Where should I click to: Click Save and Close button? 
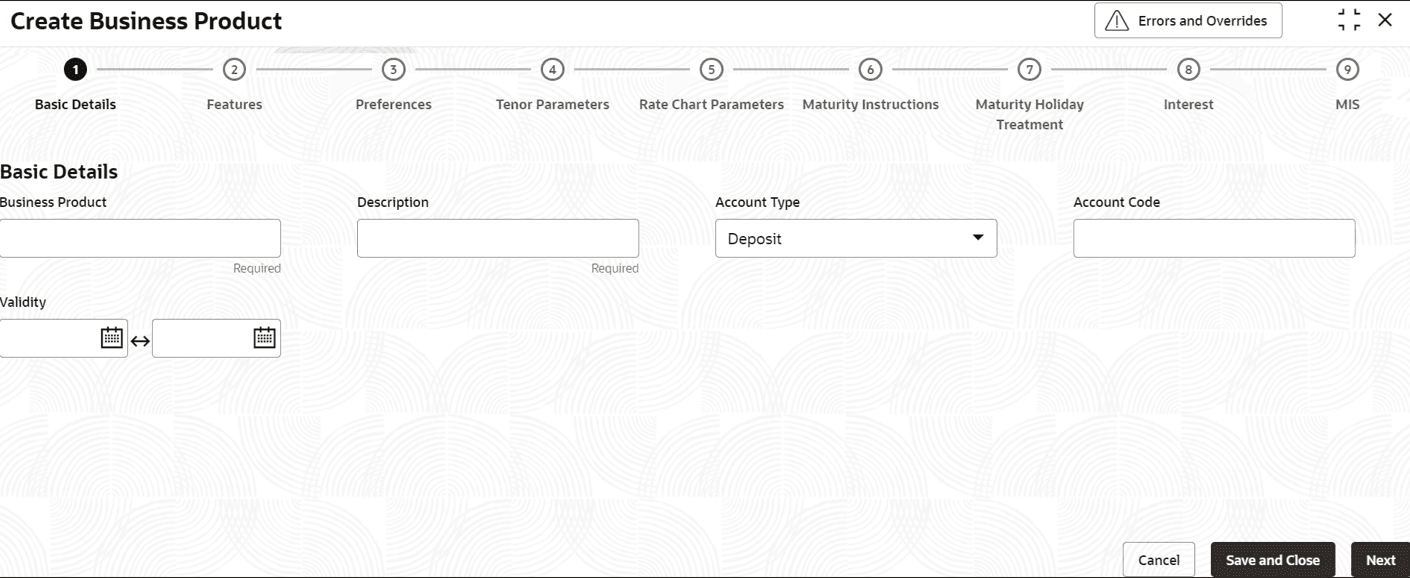pos(1272,560)
